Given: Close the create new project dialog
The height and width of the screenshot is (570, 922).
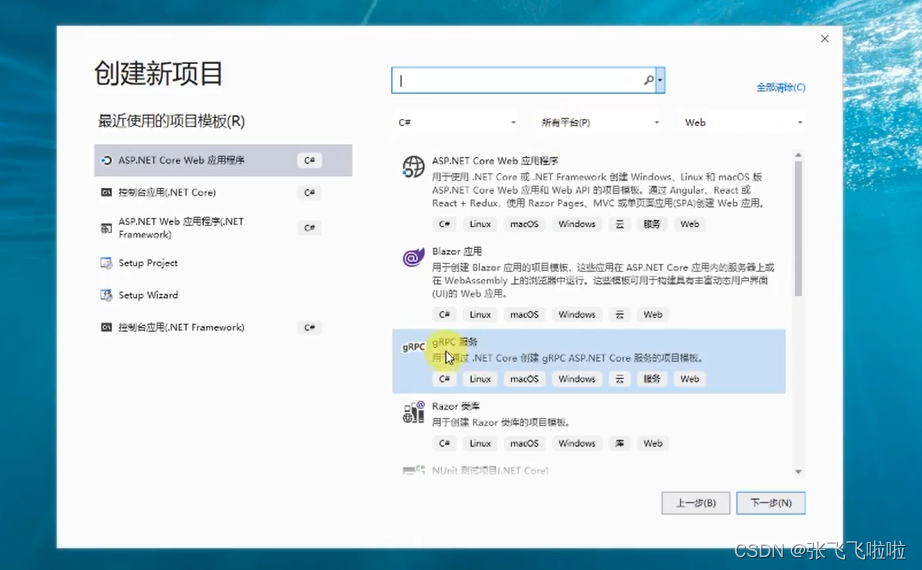Looking at the screenshot, I should [x=824, y=39].
